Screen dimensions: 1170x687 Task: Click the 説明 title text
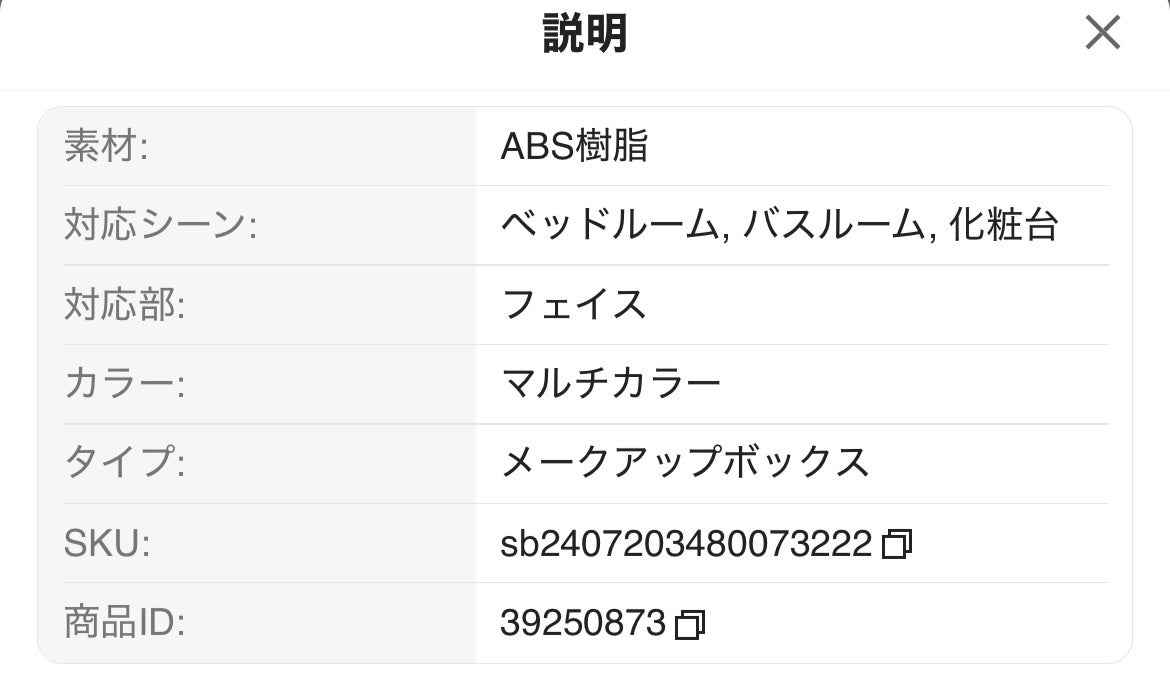coord(585,31)
